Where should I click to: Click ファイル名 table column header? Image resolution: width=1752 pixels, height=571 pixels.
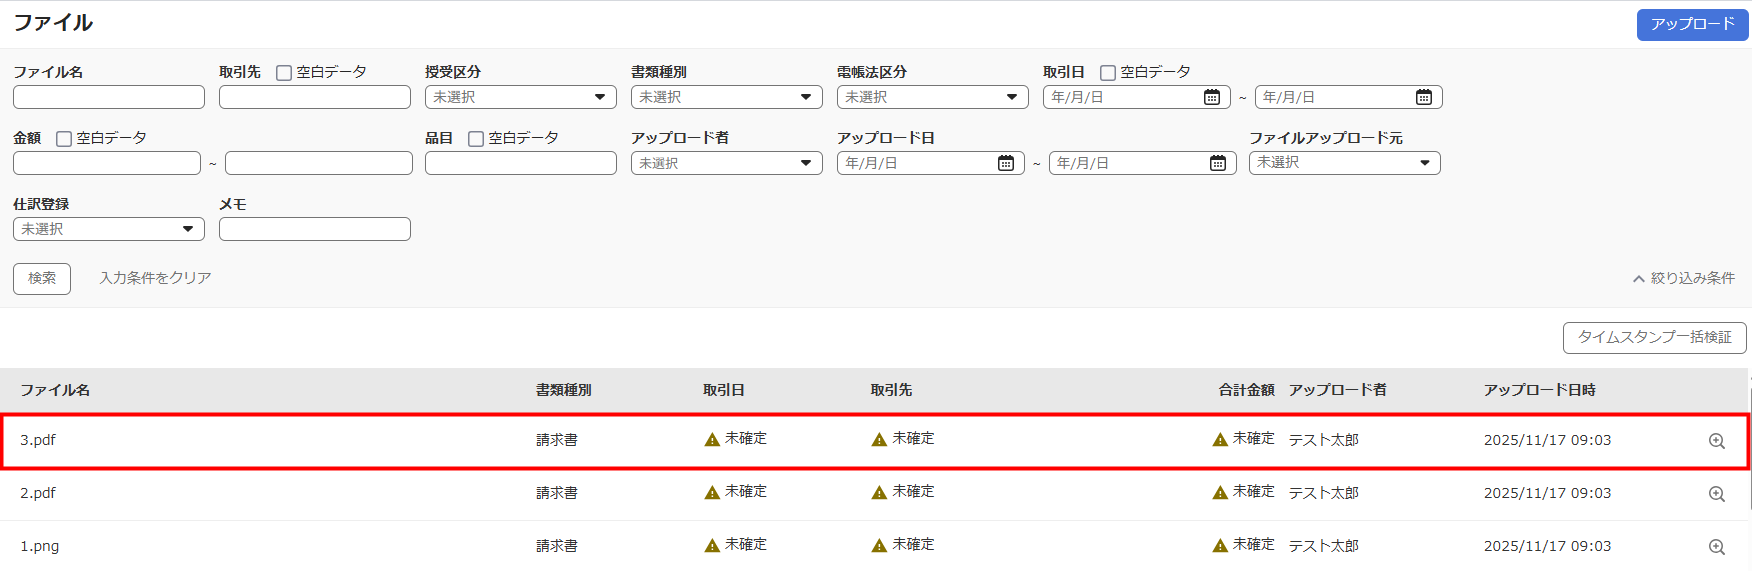point(55,390)
